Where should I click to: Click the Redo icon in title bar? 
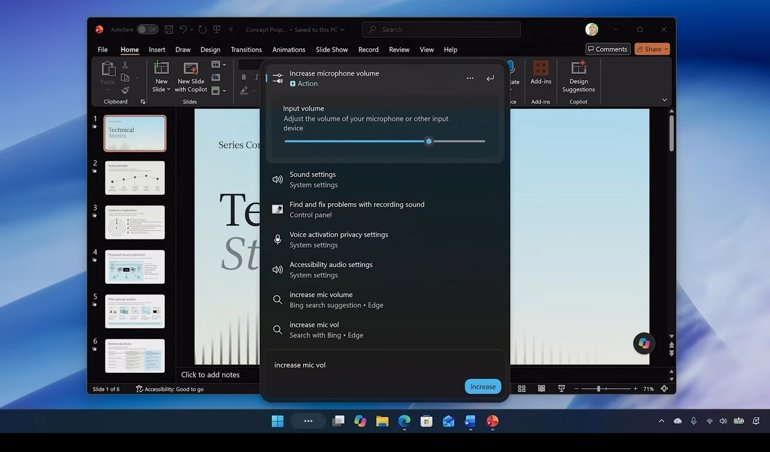202,29
